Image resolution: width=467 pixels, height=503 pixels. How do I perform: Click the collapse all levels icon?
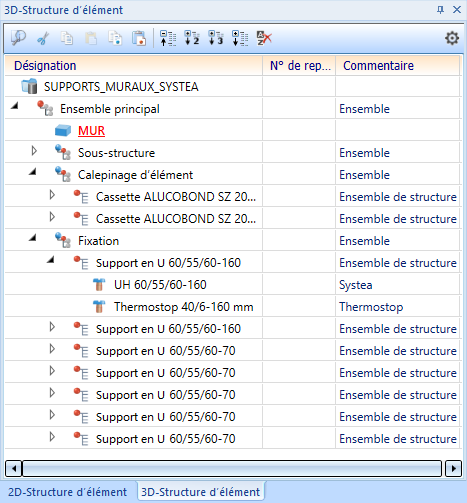(168, 38)
